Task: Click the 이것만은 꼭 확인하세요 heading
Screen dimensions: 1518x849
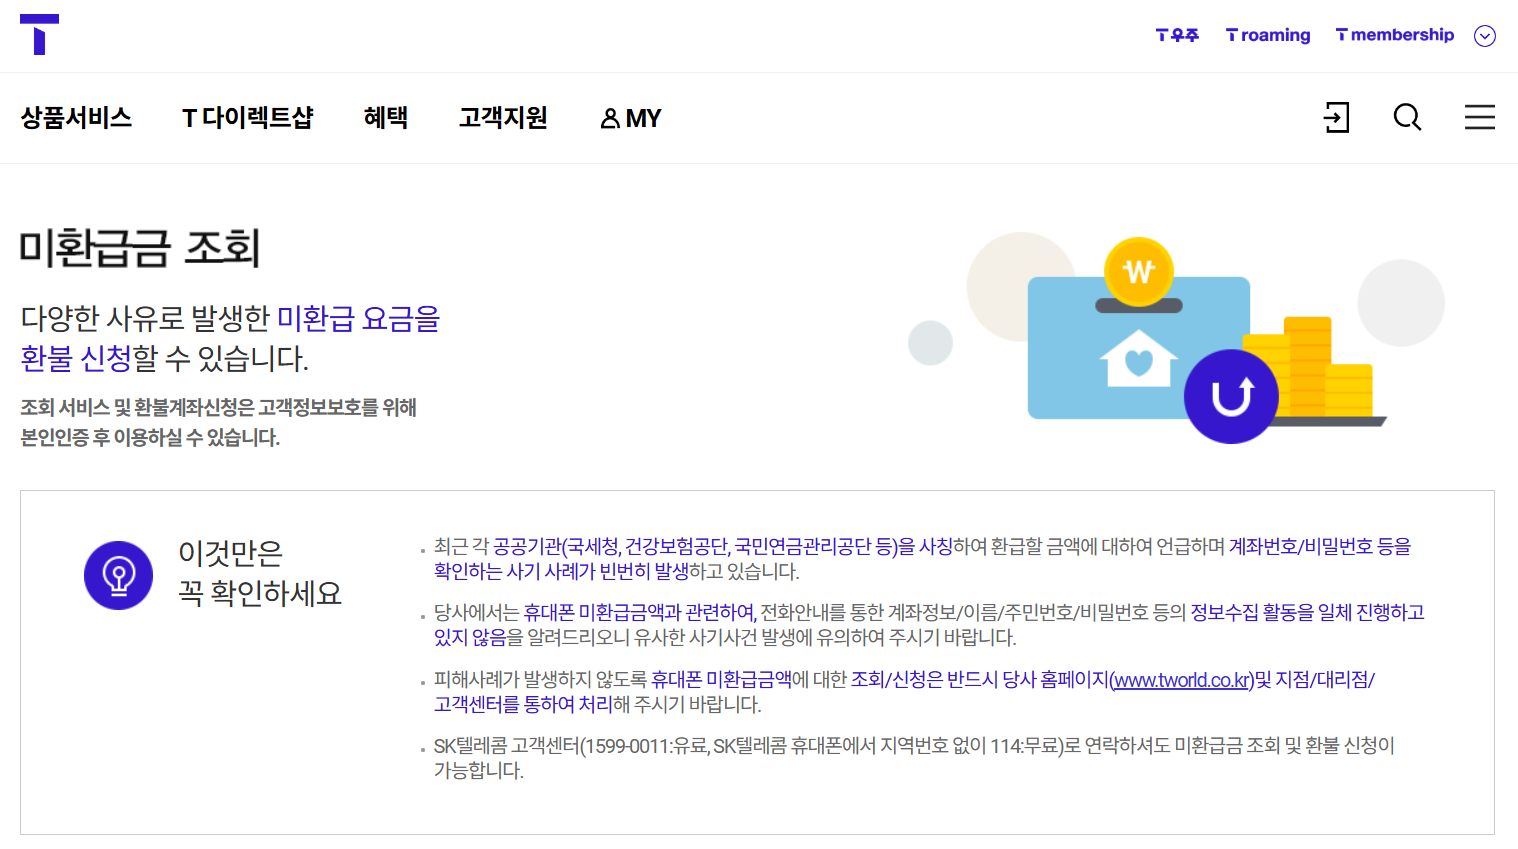Action: (260, 573)
